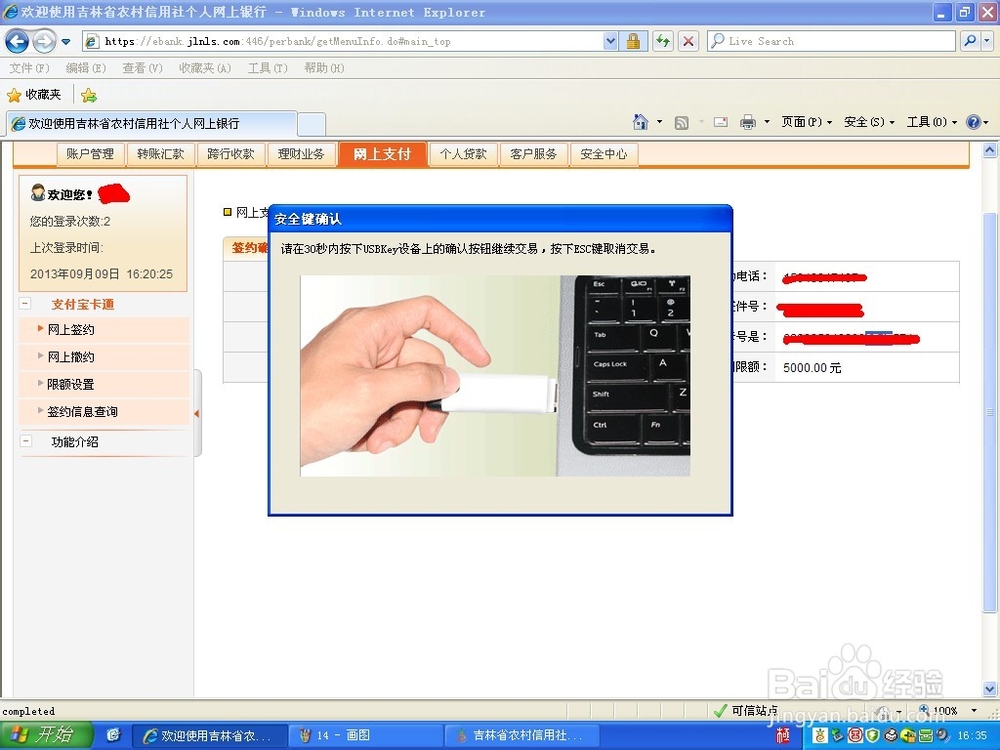Open the 编辑(E) menu
The height and width of the screenshot is (750, 1000).
[x=85, y=68]
